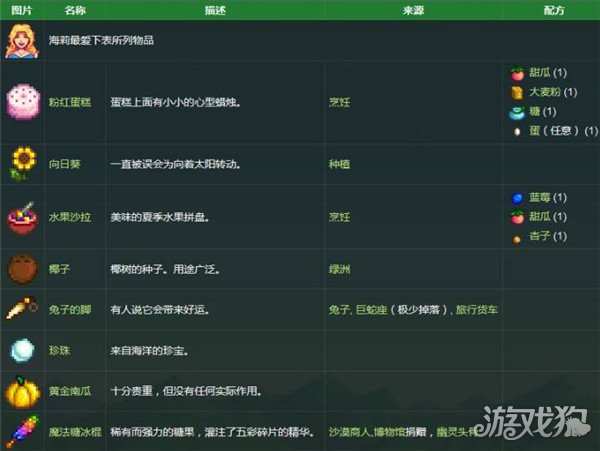The image size is (600, 451).
Task: Click the golden pumpkin icon
Action: [x=23, y=392]
